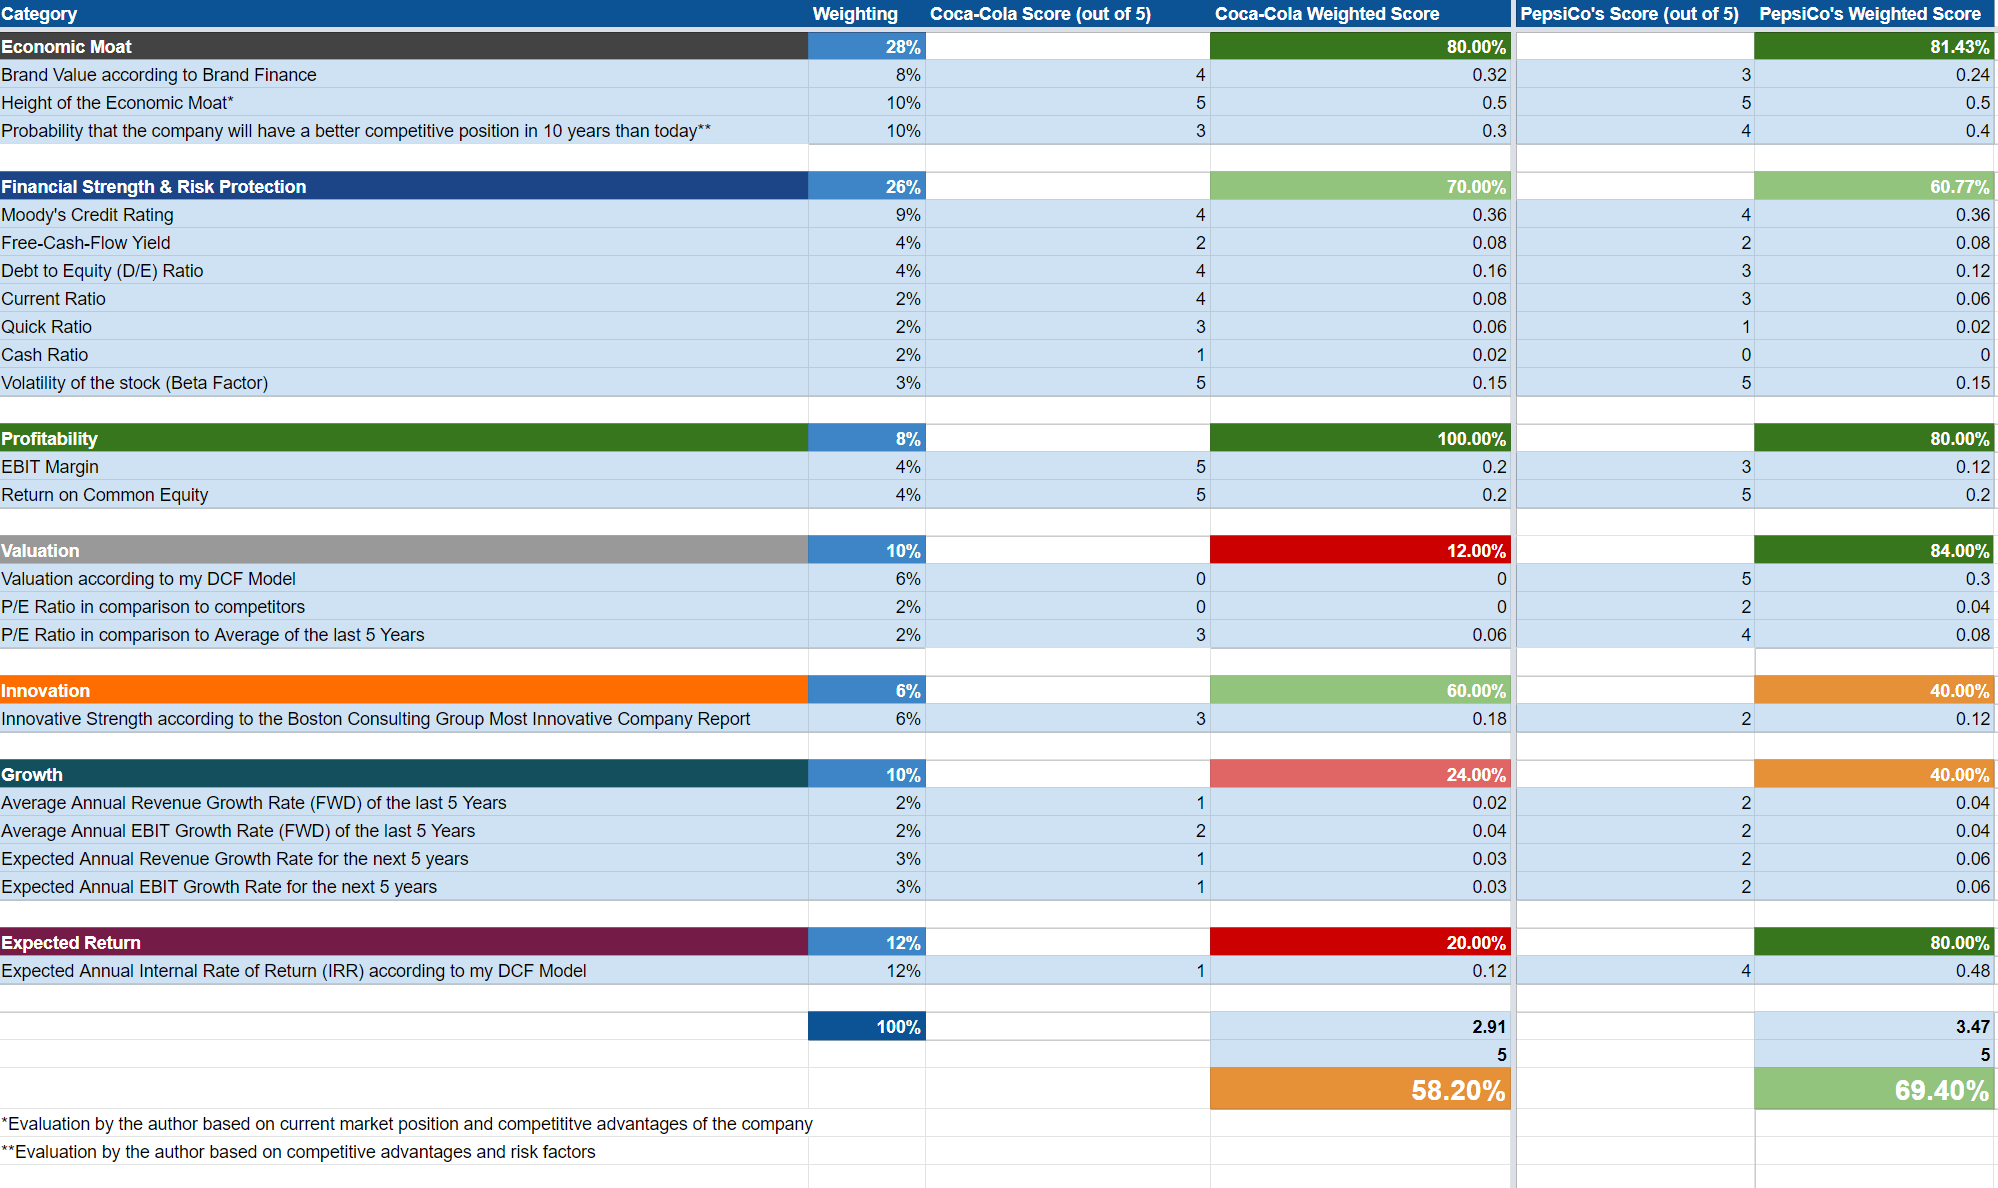The height and width of the screenshot is (1188, 1998).
Task: Select the Coca-Cola Weighted Score header
Action: [1360, 14]
